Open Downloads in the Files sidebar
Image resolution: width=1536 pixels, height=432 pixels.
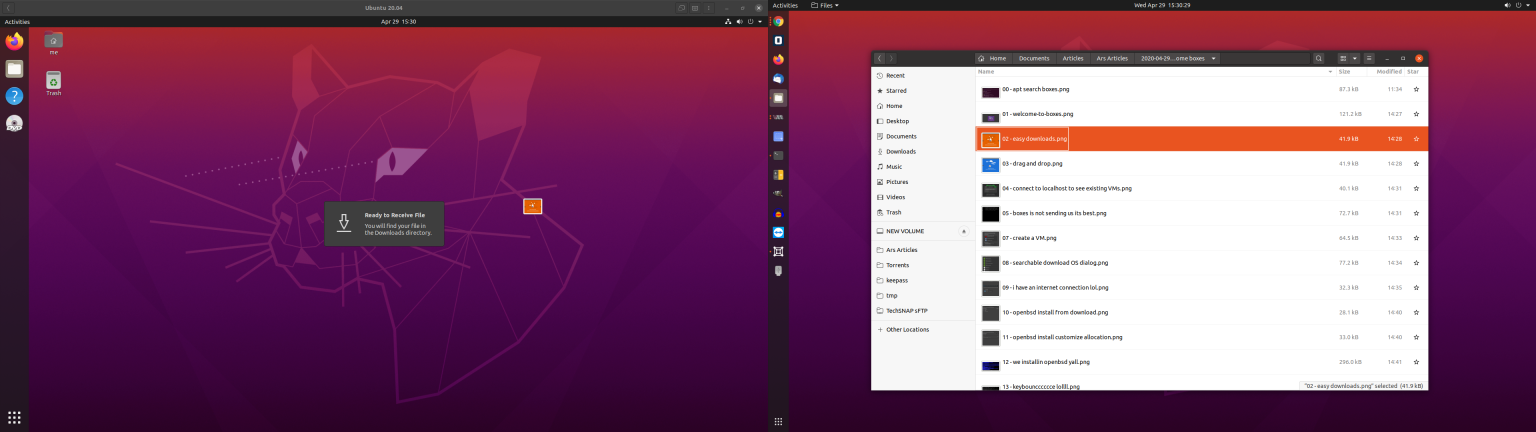[923, 151]
